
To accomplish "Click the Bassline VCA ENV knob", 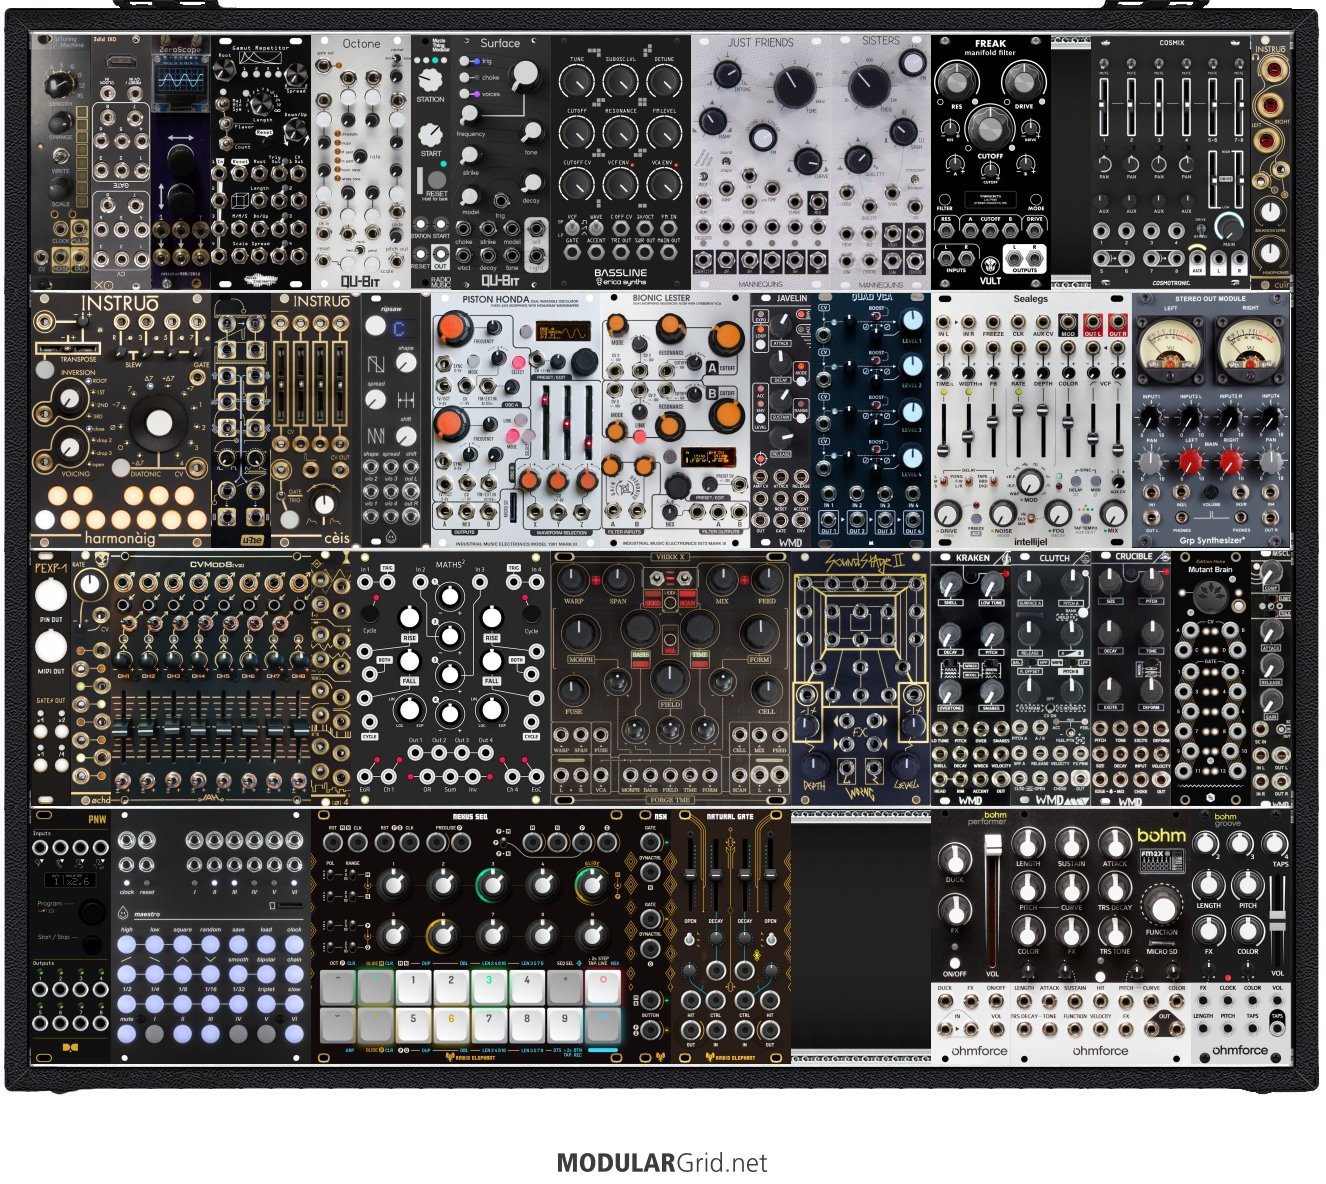I will click(663, 184).
